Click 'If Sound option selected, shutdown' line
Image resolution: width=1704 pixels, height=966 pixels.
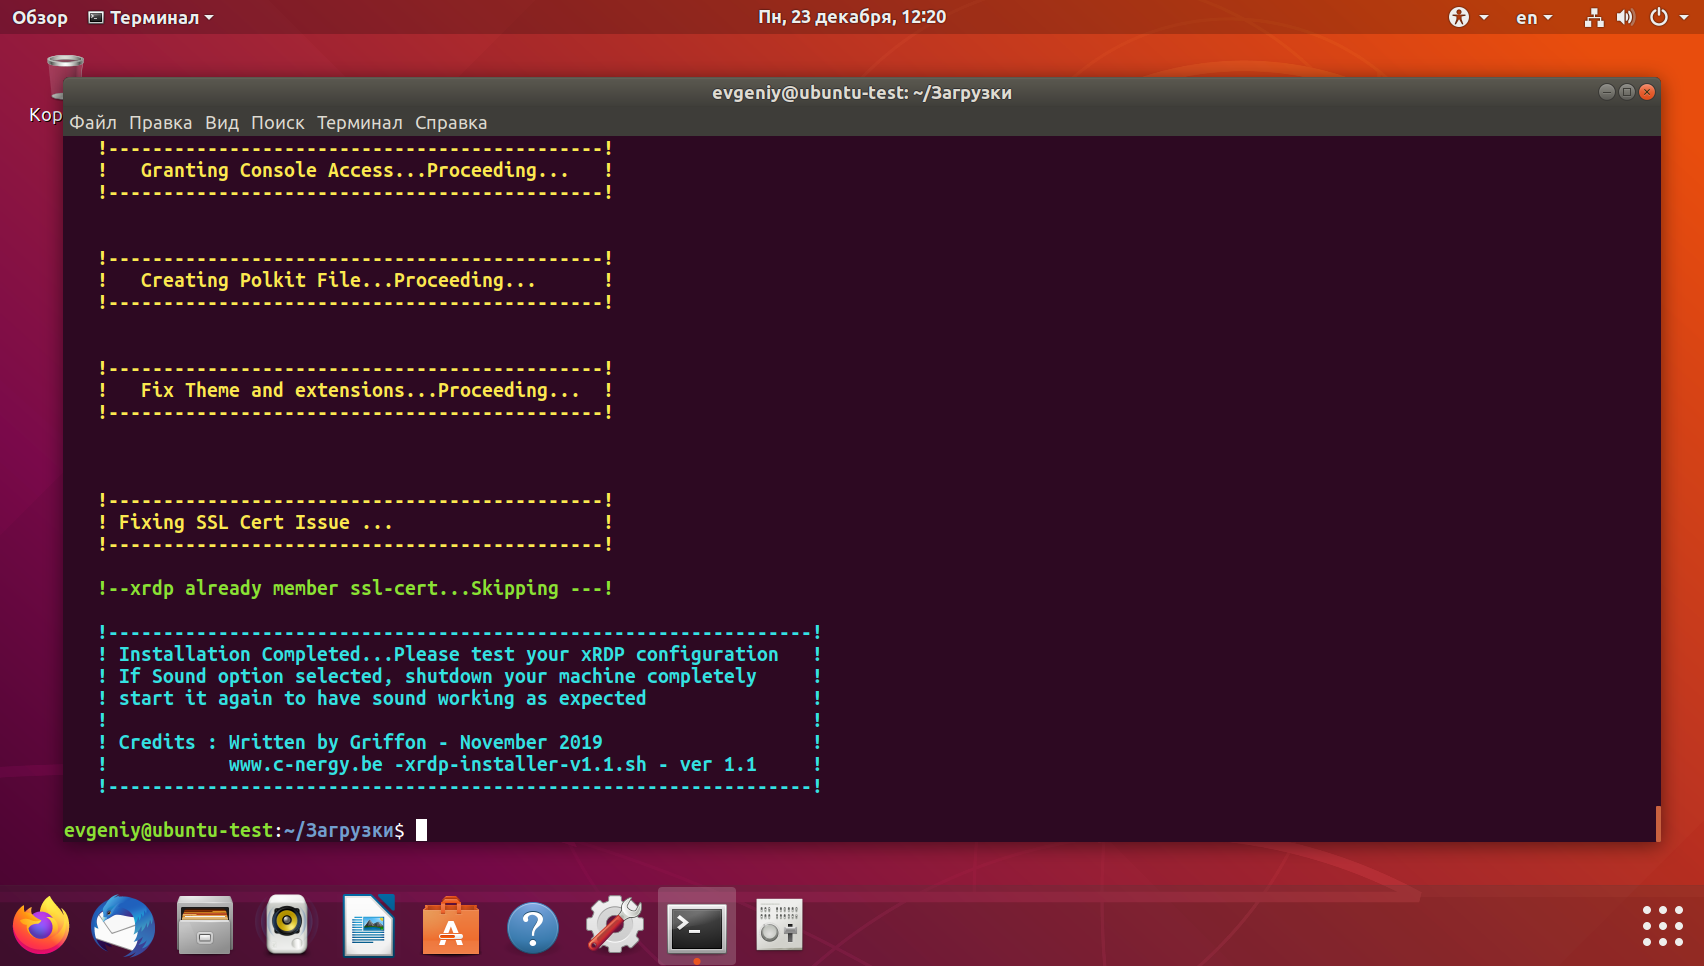pos(437,676)
